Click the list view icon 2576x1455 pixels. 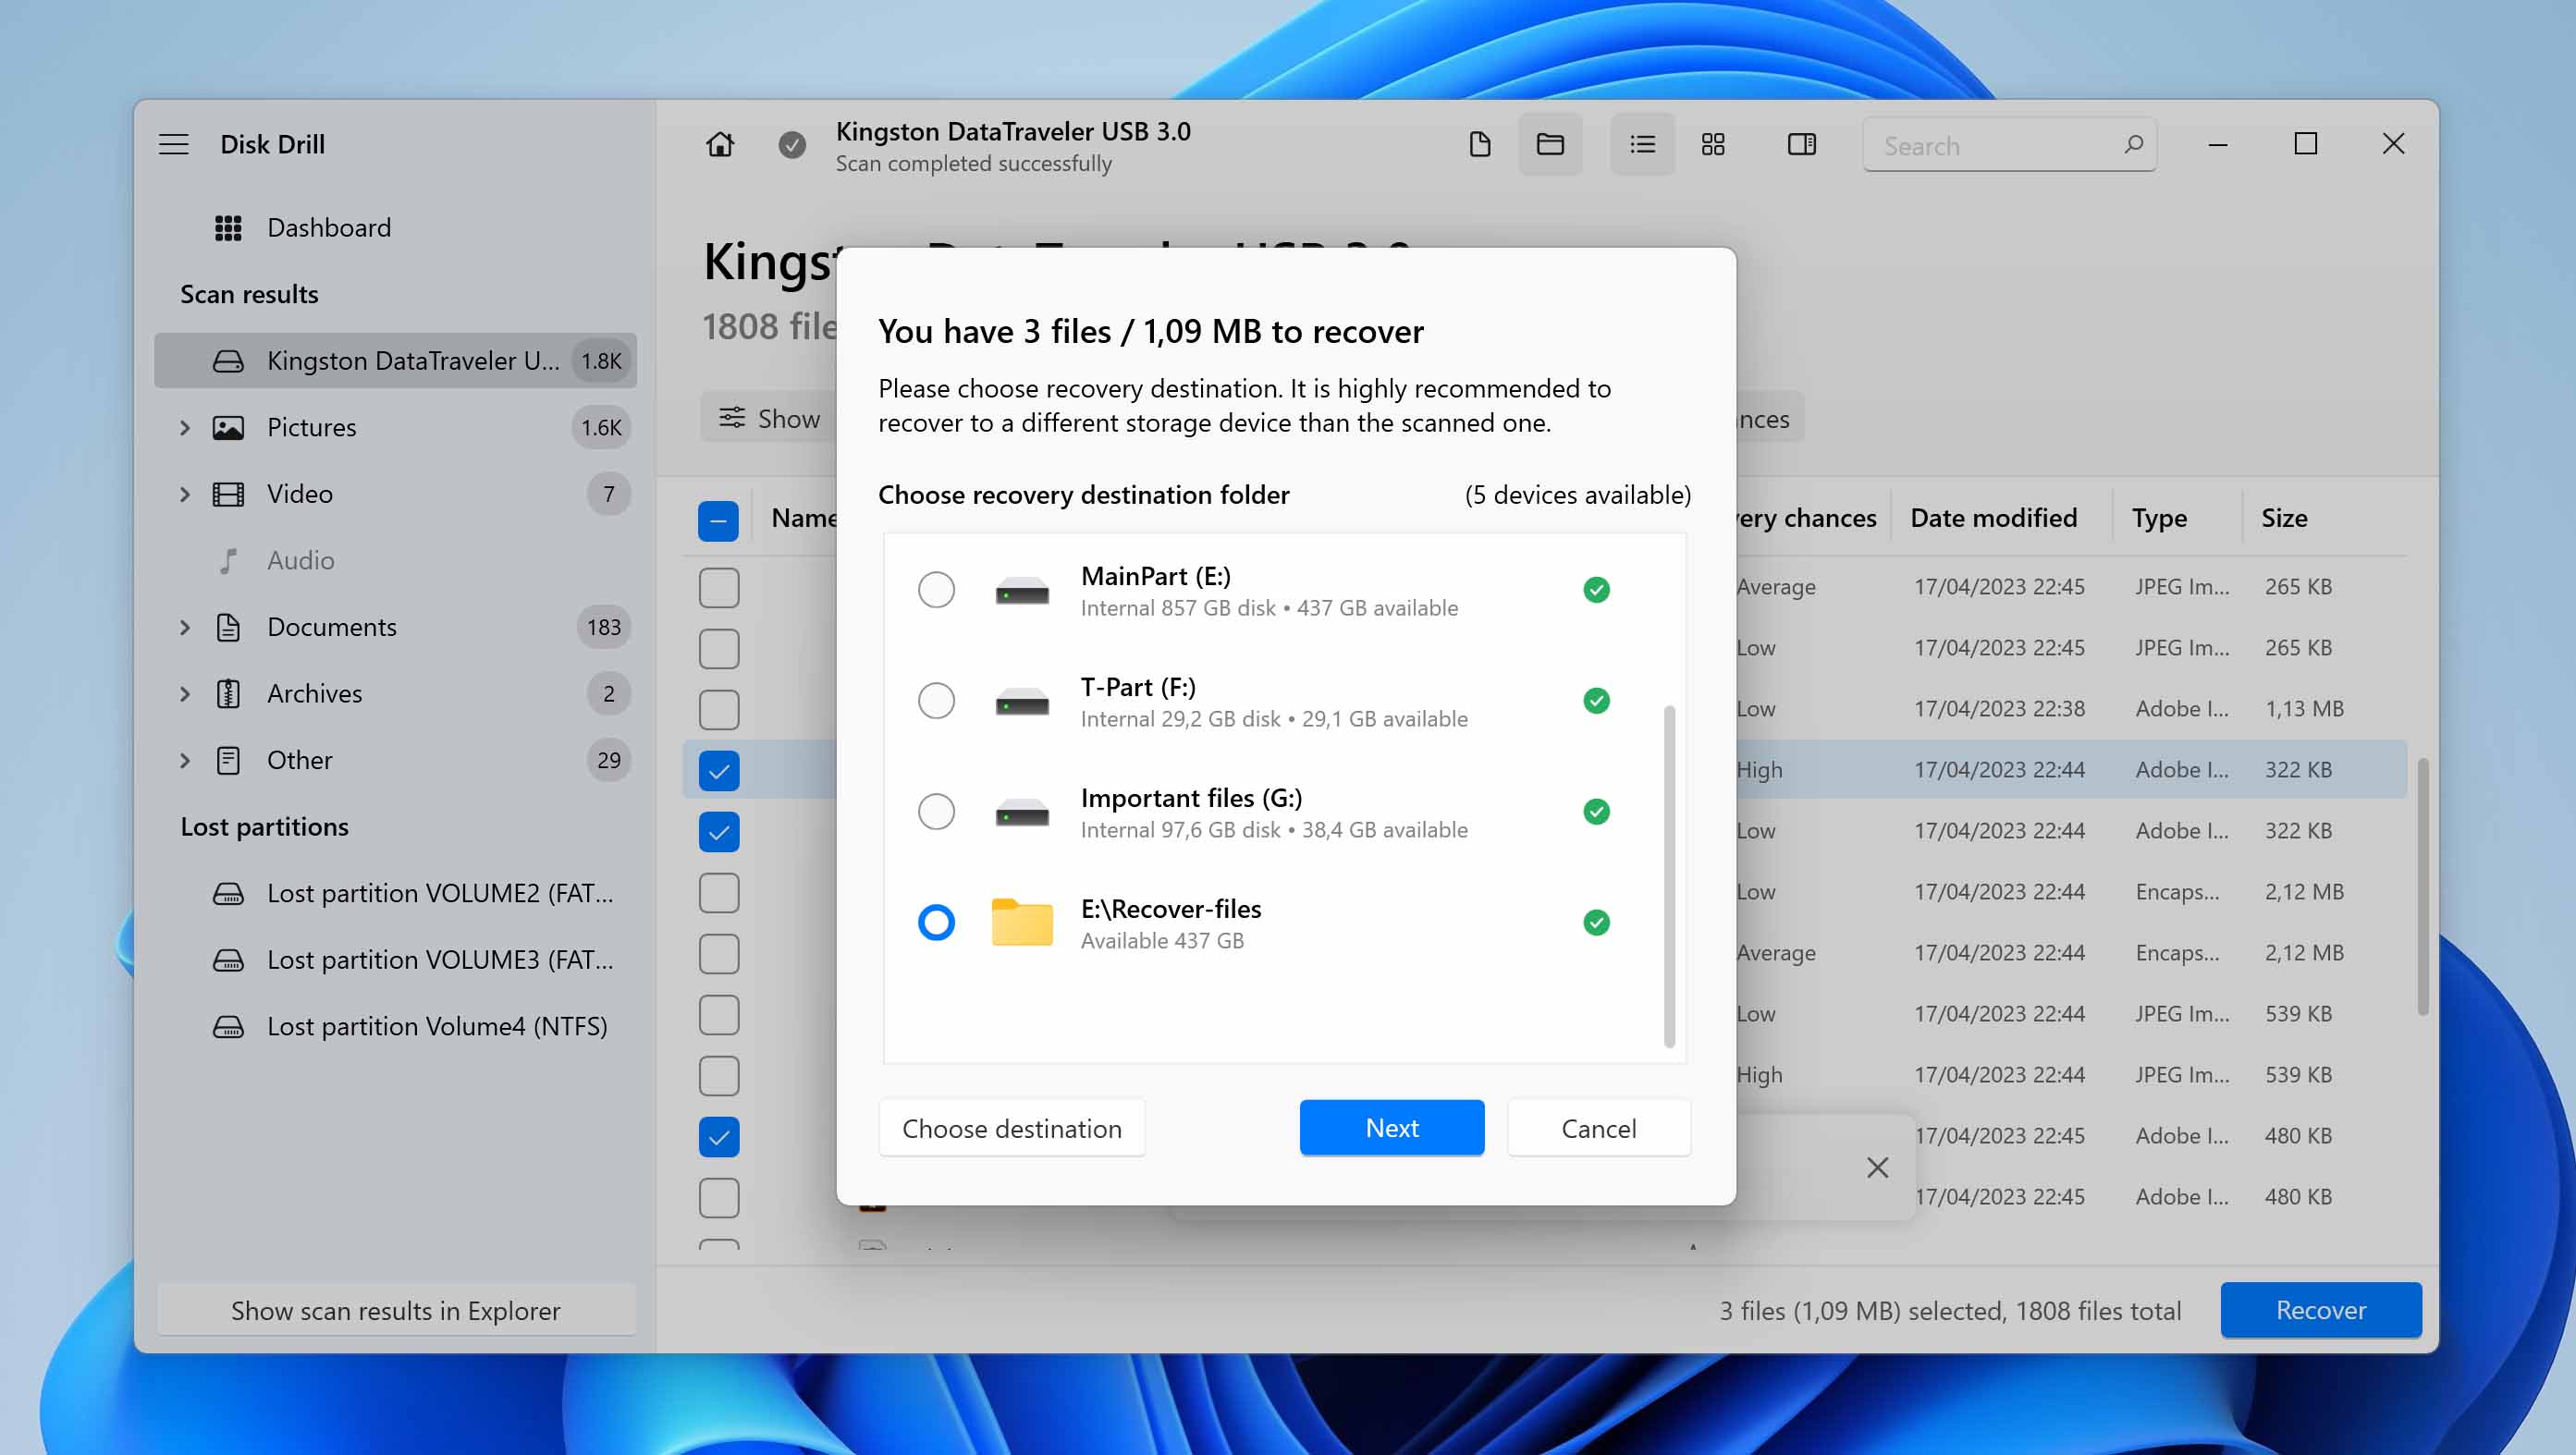[x=1640, y=145]
